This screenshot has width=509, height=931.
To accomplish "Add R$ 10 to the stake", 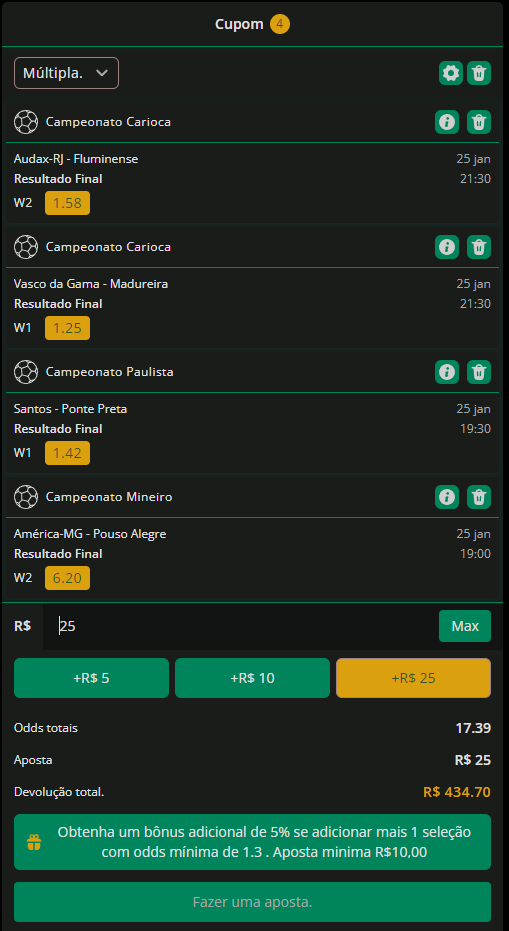I will click(x=252, y=677).
